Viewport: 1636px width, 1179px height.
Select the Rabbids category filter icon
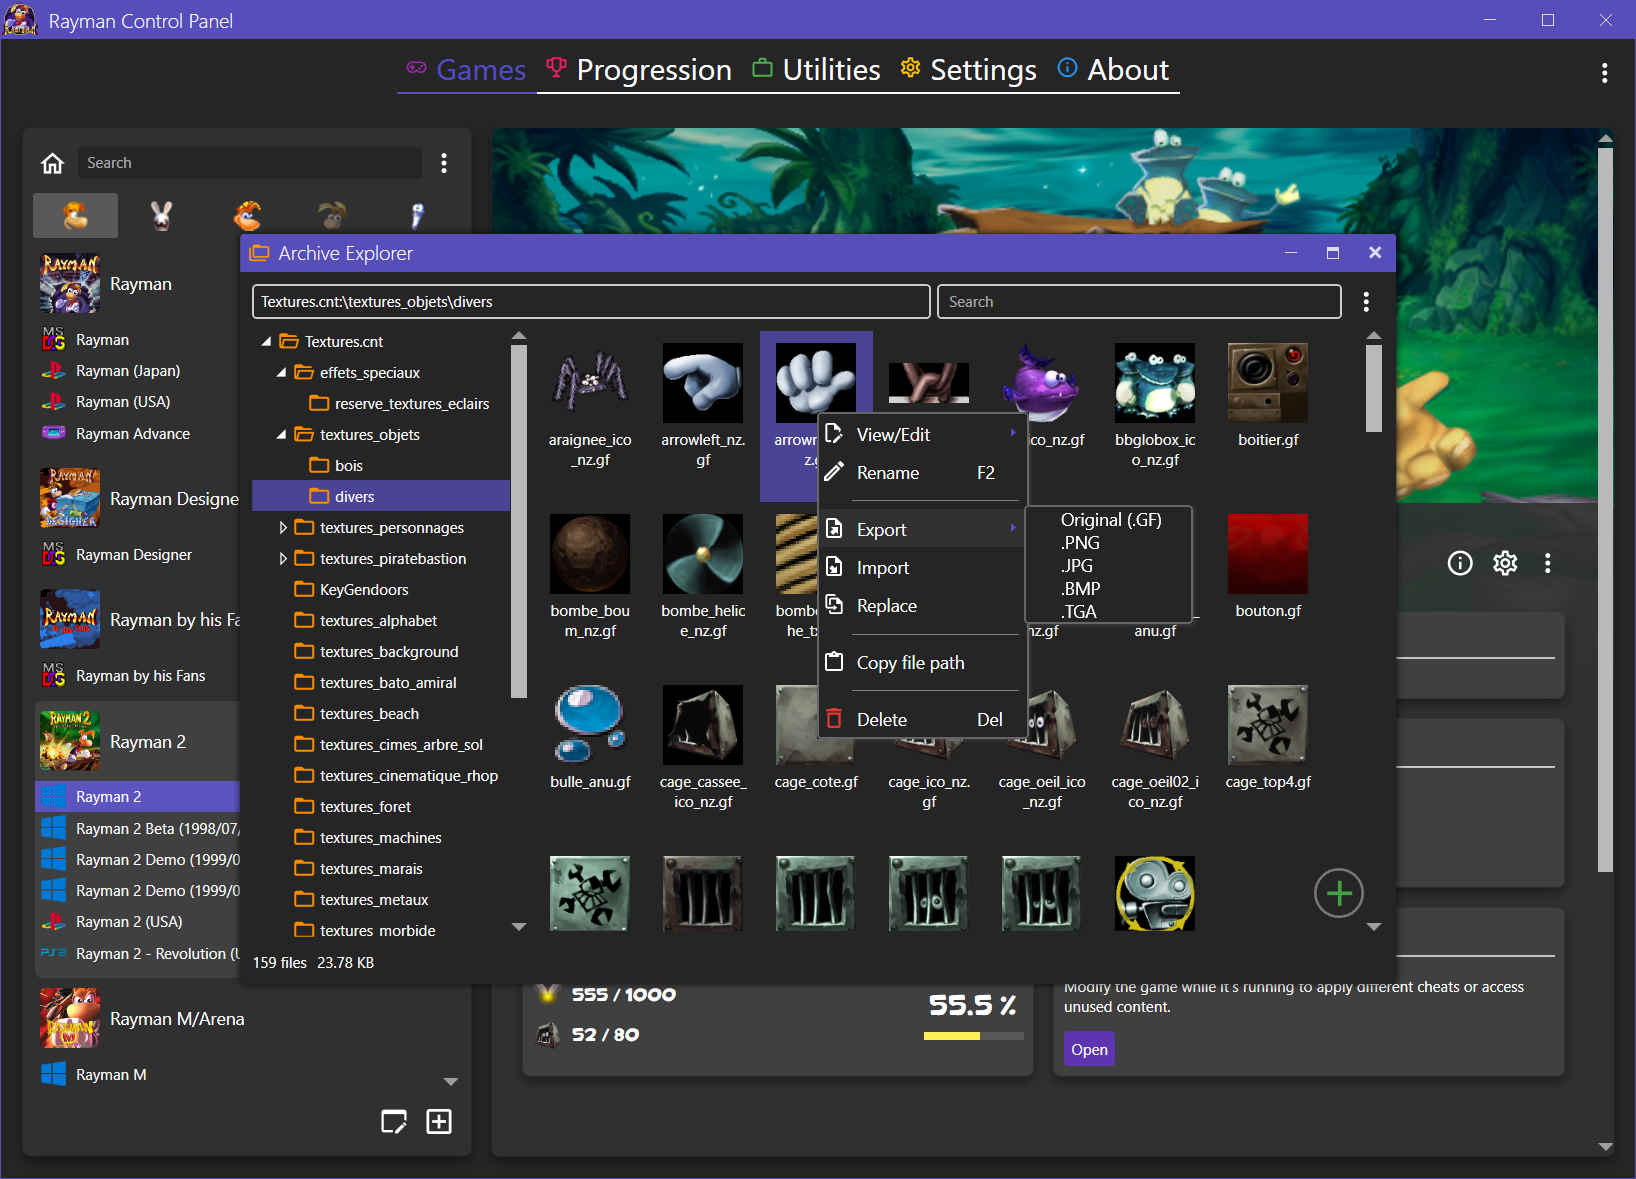click(161, 215)
